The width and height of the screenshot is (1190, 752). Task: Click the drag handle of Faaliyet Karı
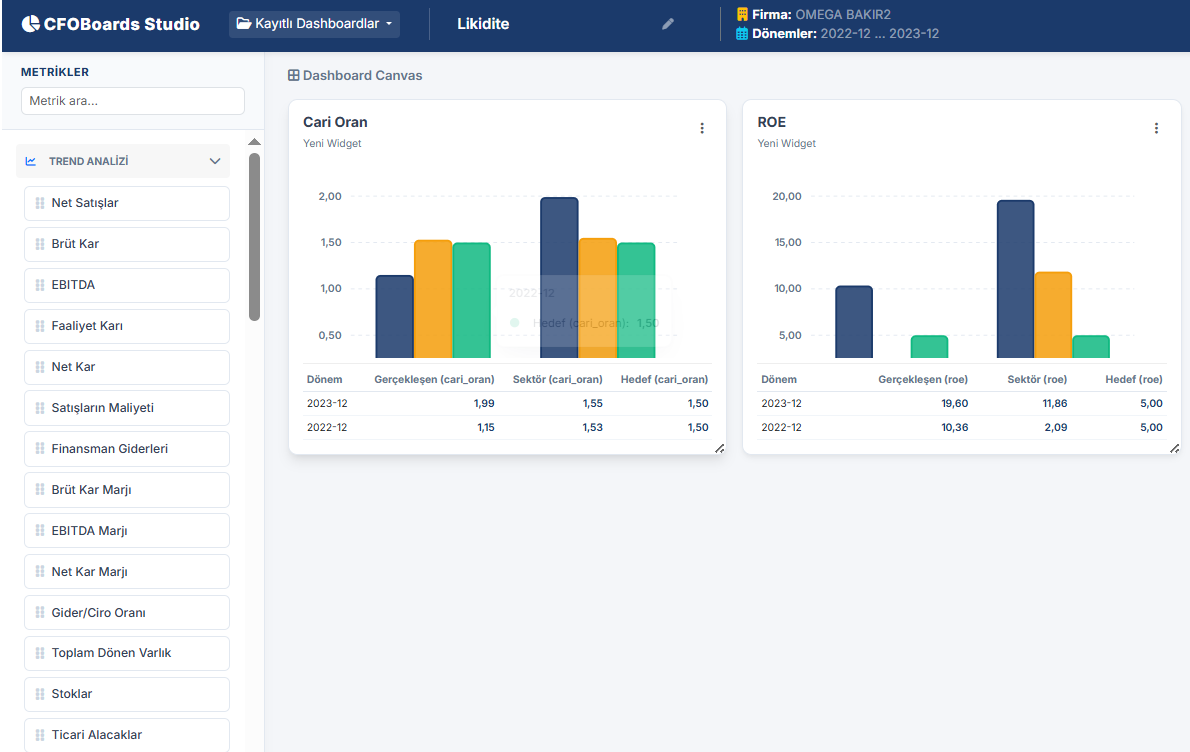pyautogui.click(x=40, y=326)
